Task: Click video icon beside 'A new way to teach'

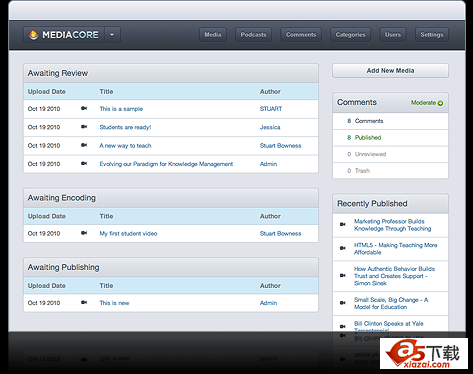Action: [84, 145]
